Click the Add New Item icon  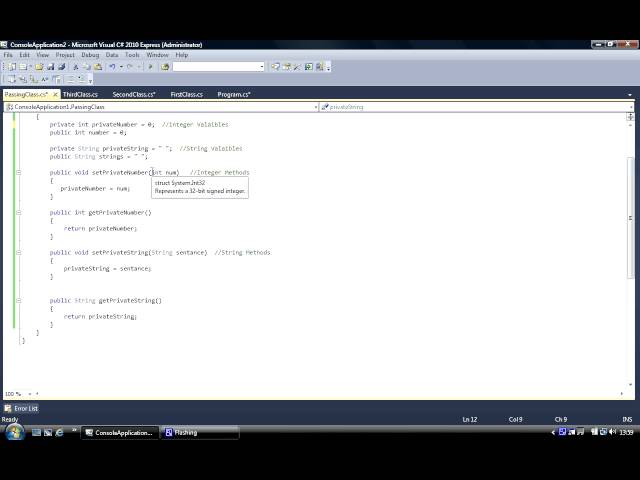(23, 67)
